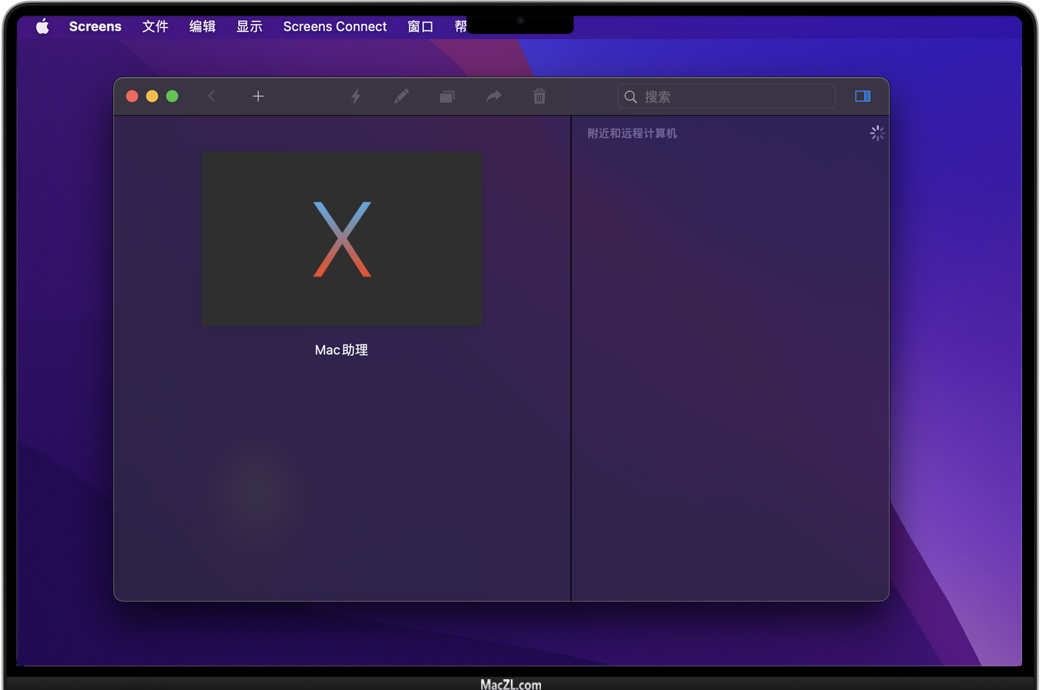Click the duplicate windows icon in toolbar
1040x690 pixels.
(x=447, y=96)
